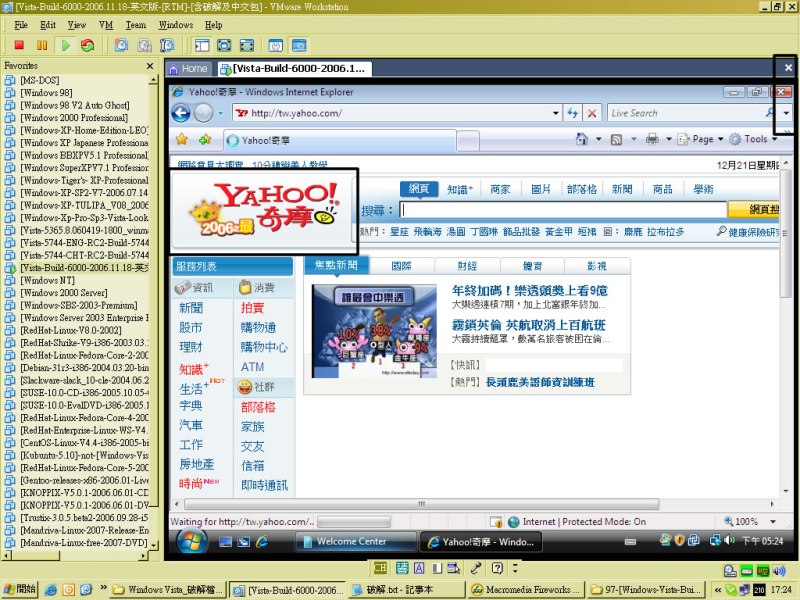Enter full screen mode in VMware toolbar
800x600 pixels.
224,45
